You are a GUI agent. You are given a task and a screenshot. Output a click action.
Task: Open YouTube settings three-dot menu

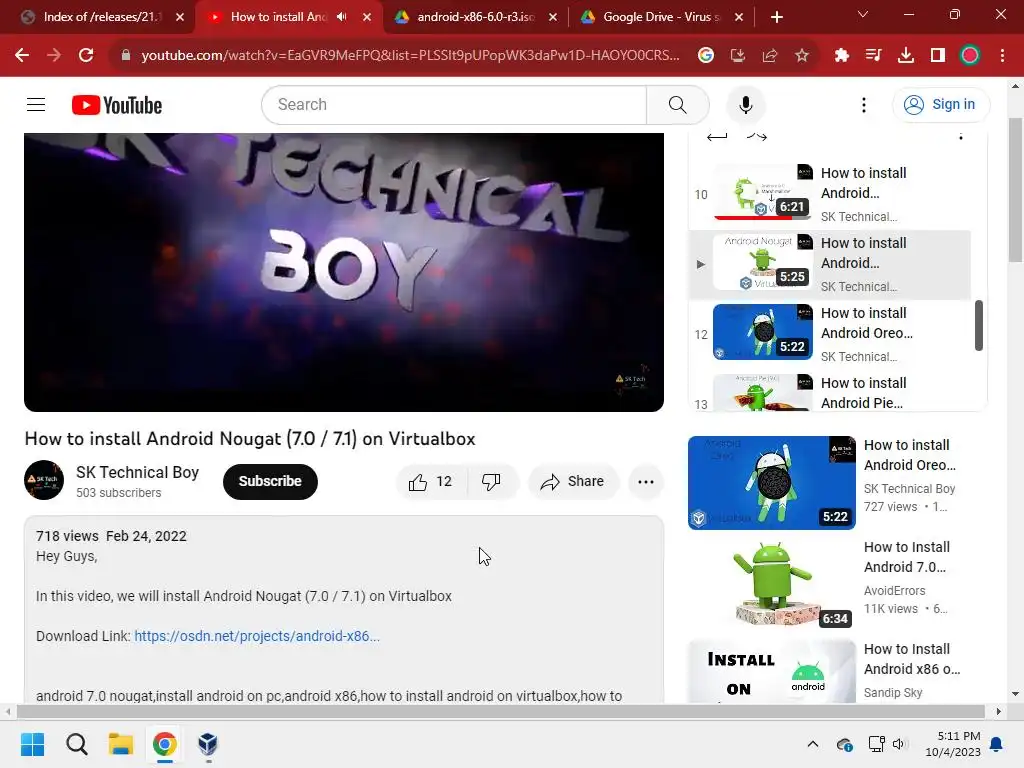coord(863,104)
